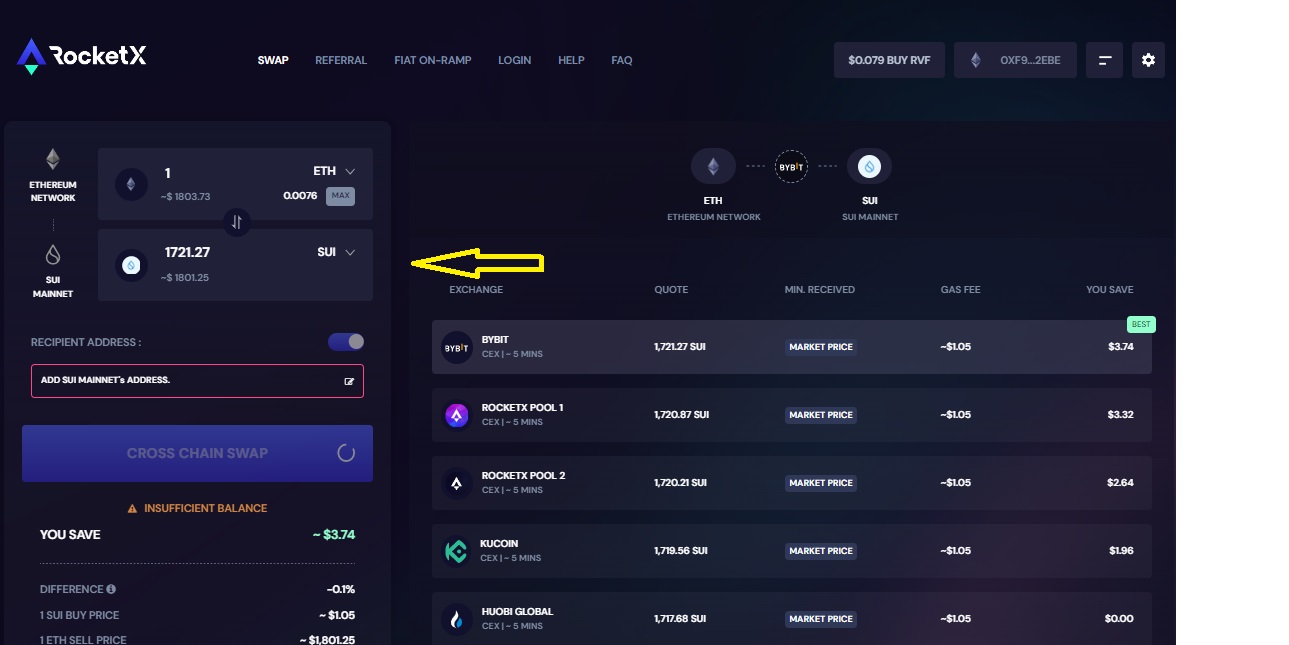Viewport: 1289px width, 645px height.
Task: Open the ETH token dropdown
Action: (x=335, y=171)
